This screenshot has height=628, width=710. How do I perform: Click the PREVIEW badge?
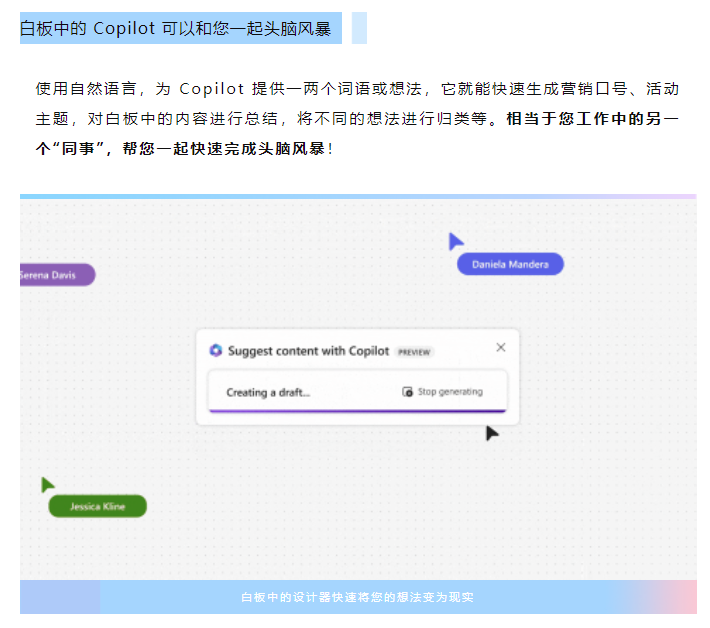[x=414, y=352]
